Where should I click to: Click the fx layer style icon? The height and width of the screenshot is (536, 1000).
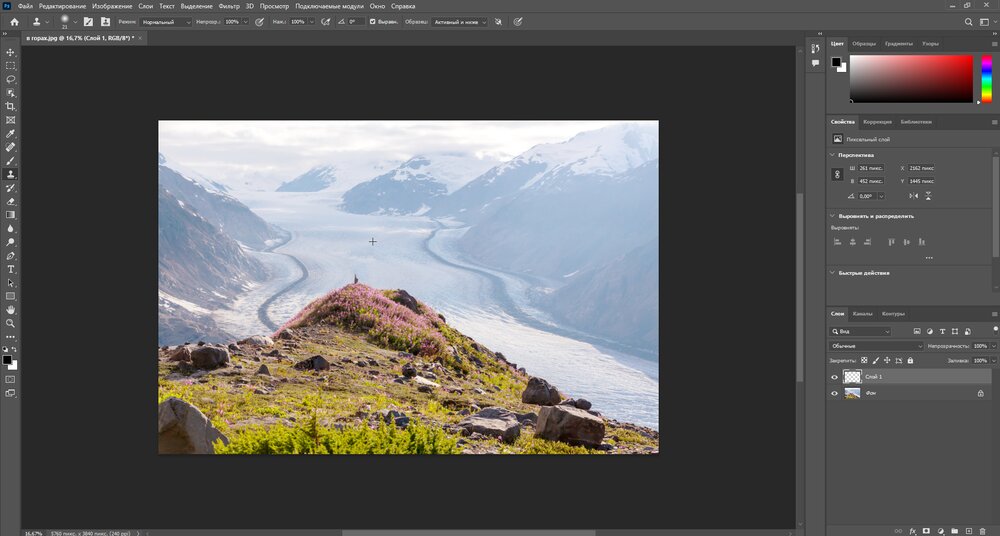tap(912, 530)
